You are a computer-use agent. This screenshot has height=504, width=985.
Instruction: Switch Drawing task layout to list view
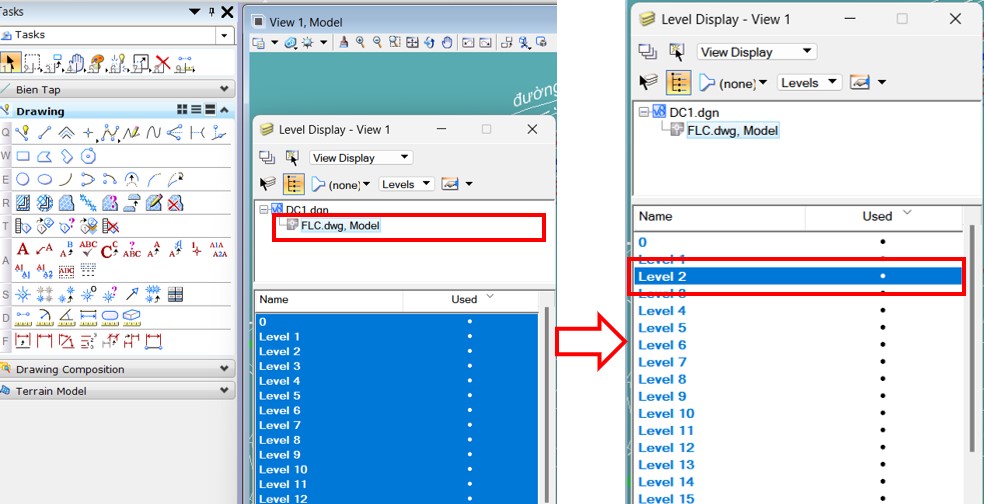(196, 110)
